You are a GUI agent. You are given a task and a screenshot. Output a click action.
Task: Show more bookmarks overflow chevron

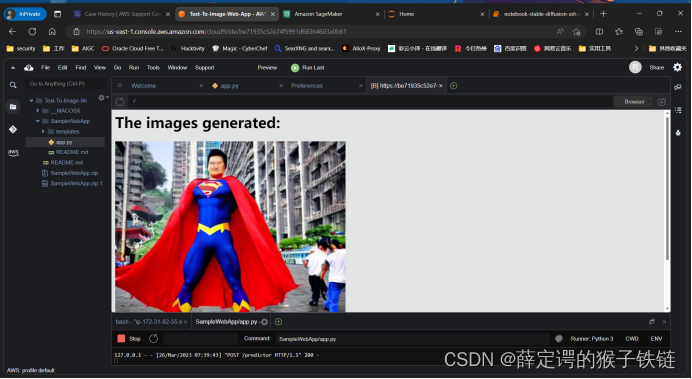636,49
